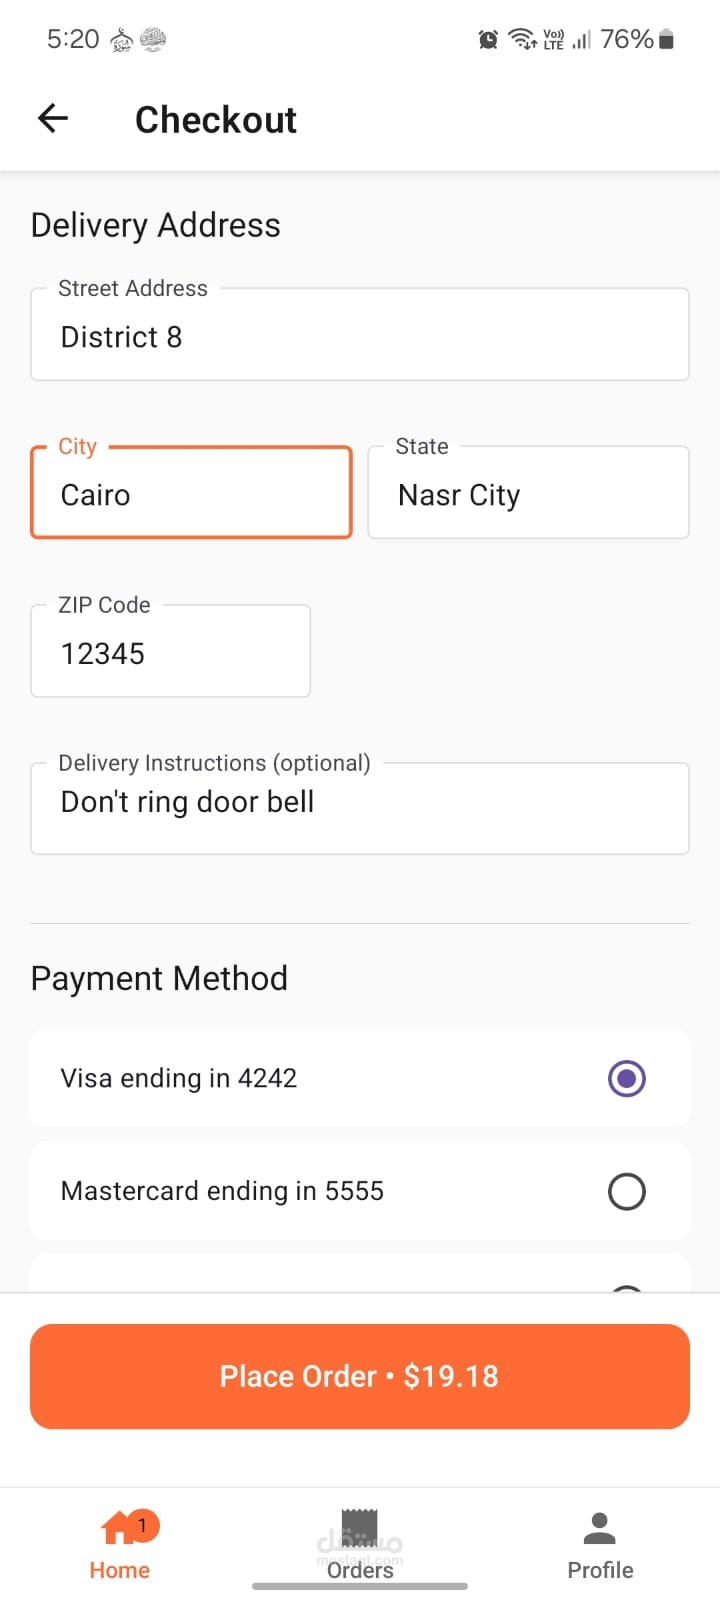Viewport: 720px width, 1600px height.
Task: Click the City field containing Cairo
Action: [x=191, y=494]
